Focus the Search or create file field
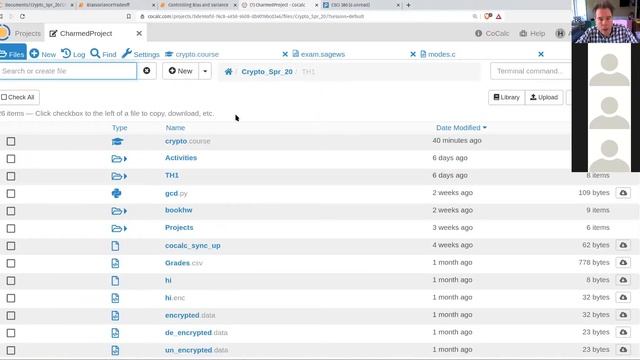The height and width of the screenshot is (360, 640). pyautogui.click(x=68, y=71)
